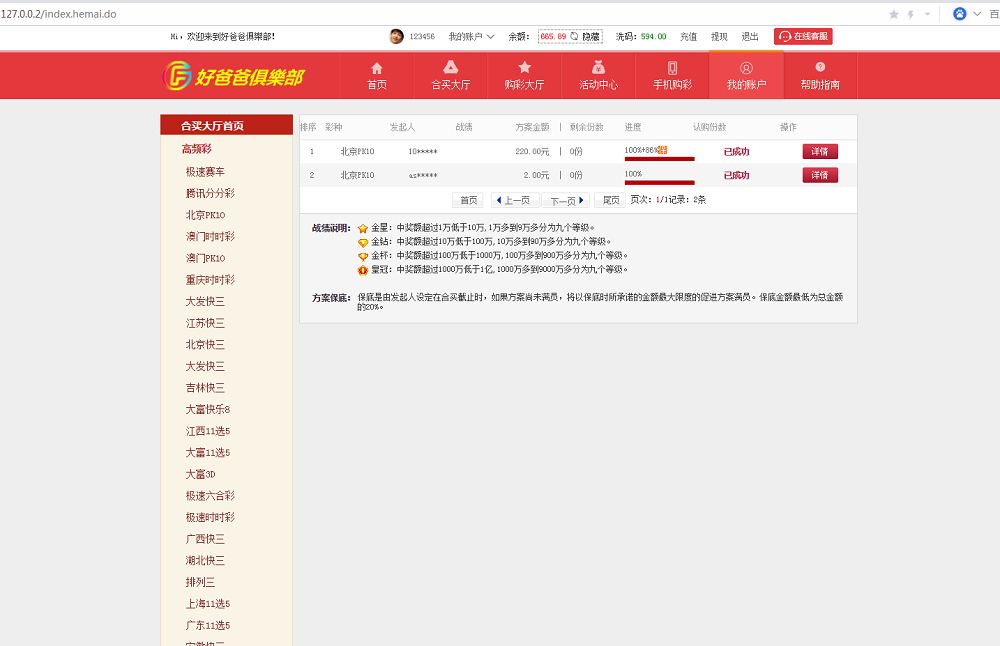Select 手机购彩 phone icon
This screenshot has height=646, width=1000.
tap(672, 68)
